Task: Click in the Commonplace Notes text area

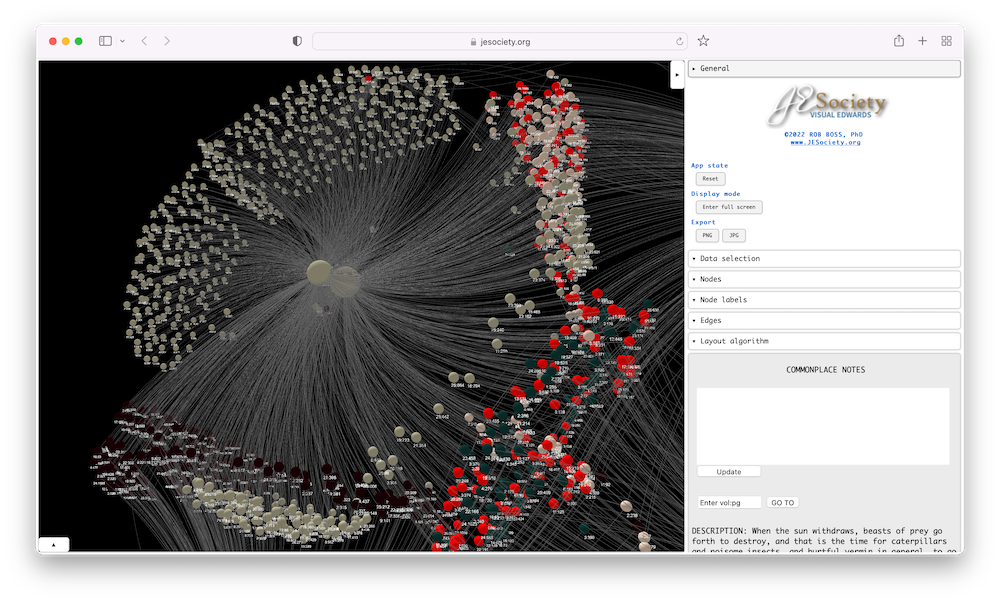Action: 823,426
